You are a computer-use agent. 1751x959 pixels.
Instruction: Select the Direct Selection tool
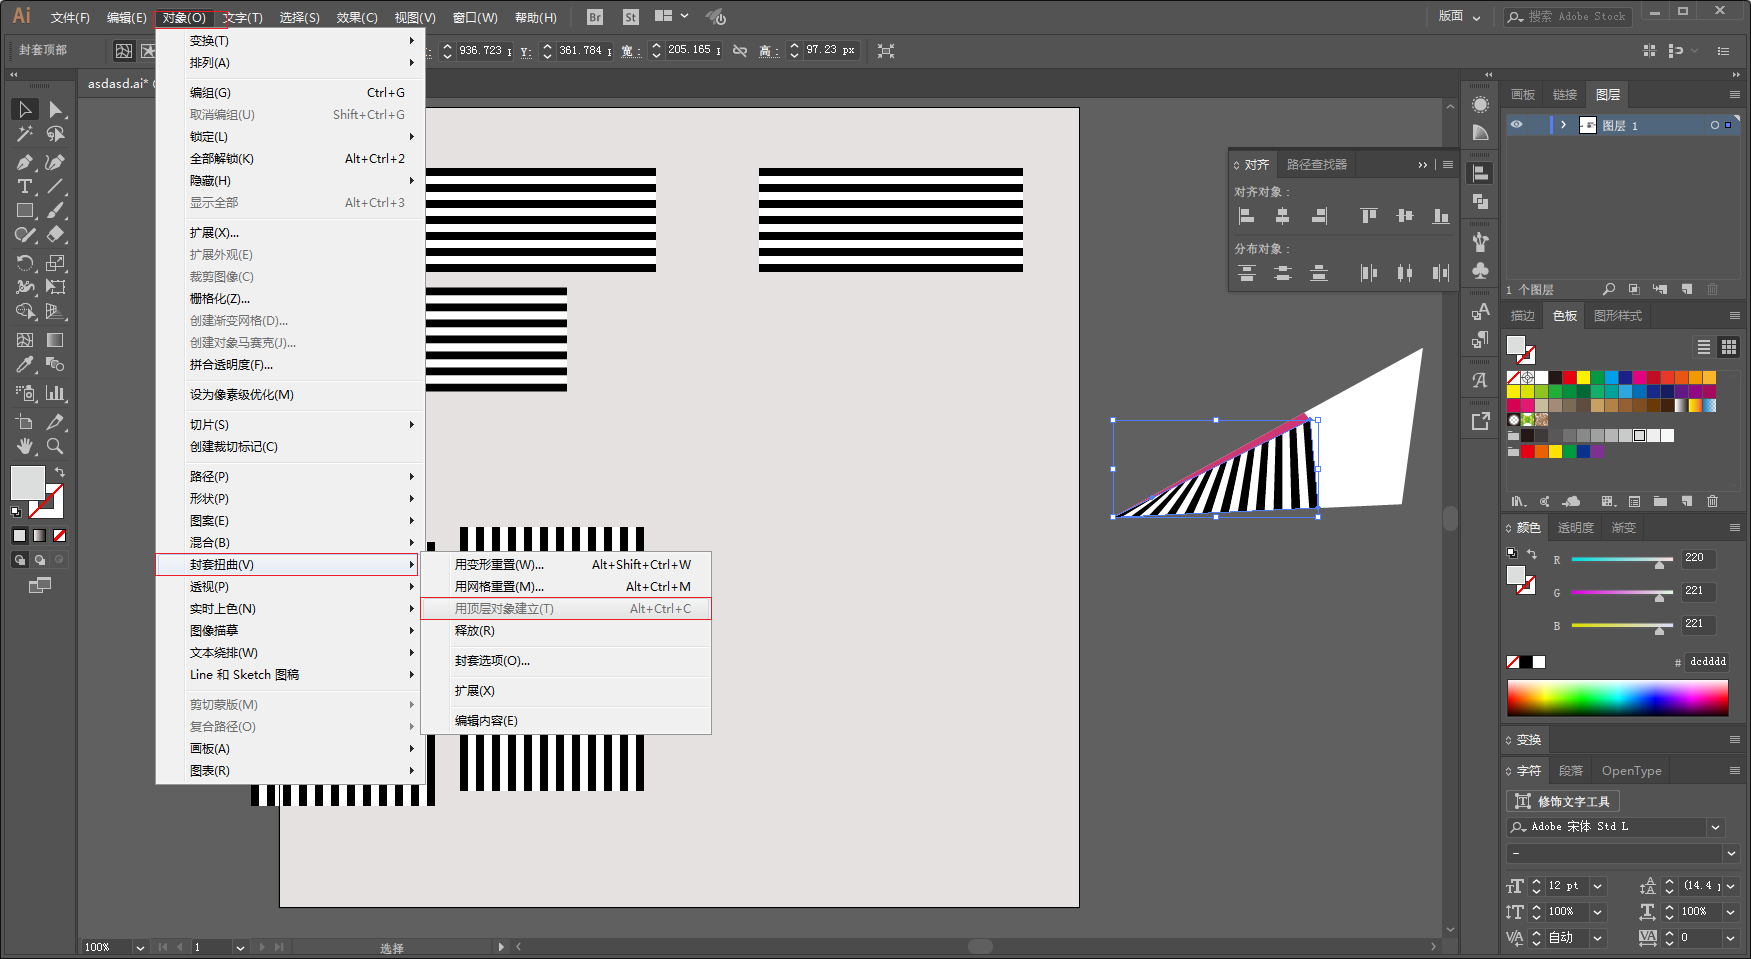(x=55, y=110)
